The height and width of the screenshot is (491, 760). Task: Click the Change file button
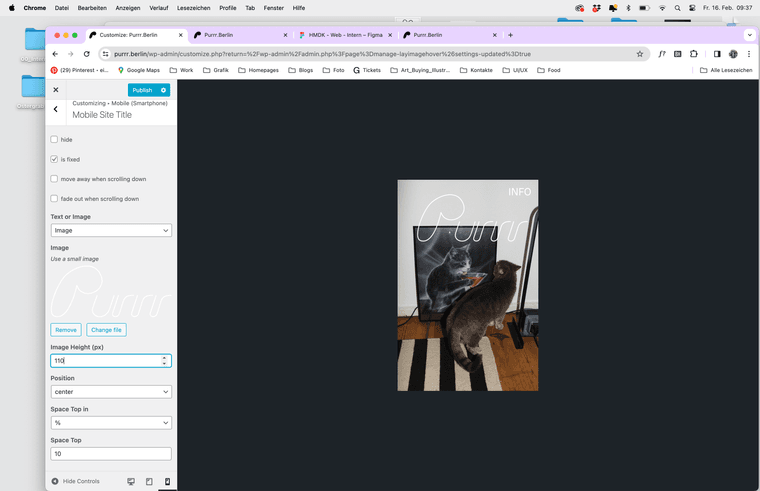pos(106,330)
